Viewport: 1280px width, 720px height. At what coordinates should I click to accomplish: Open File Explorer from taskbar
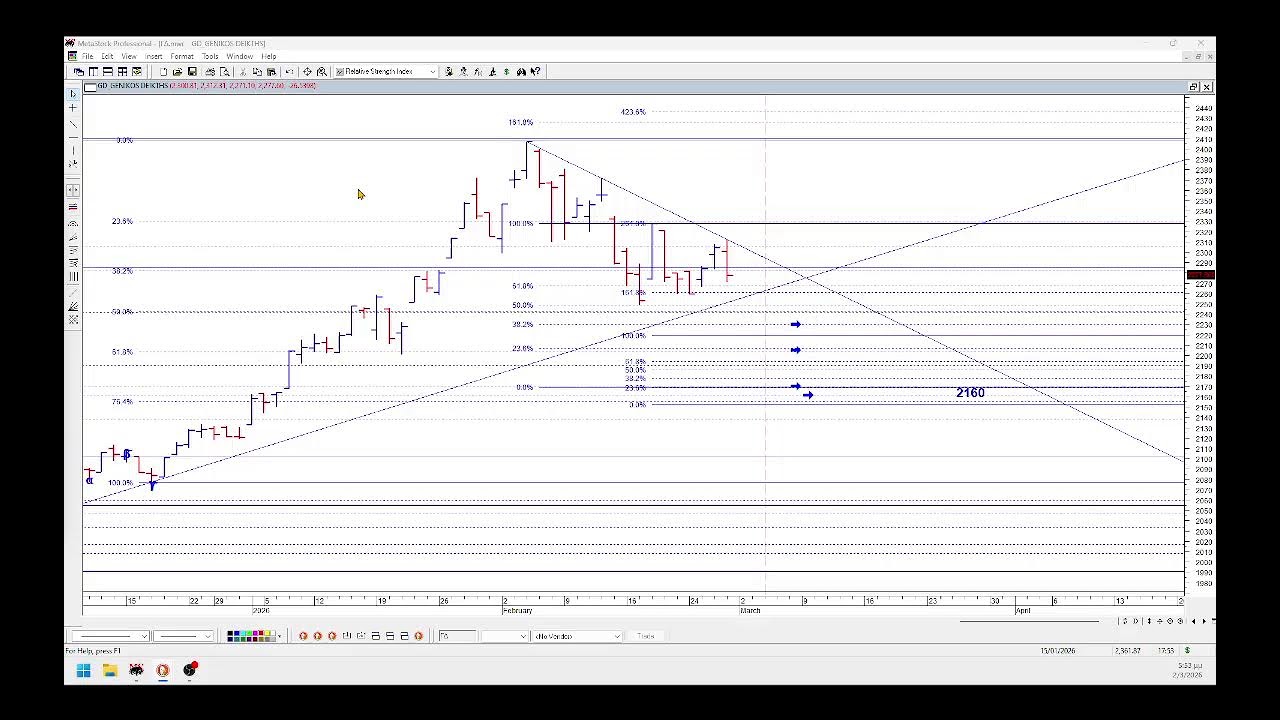110,670
